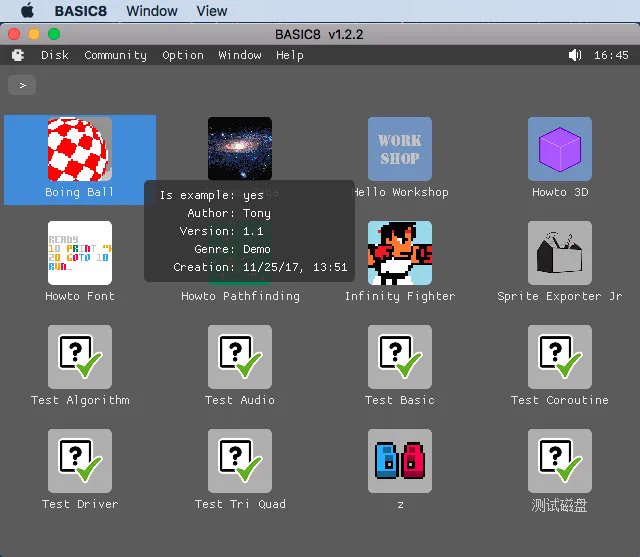The height and width of the screenshot is (557, 640).
Task: Open the Option menu
Action: [x=183, y=55]
